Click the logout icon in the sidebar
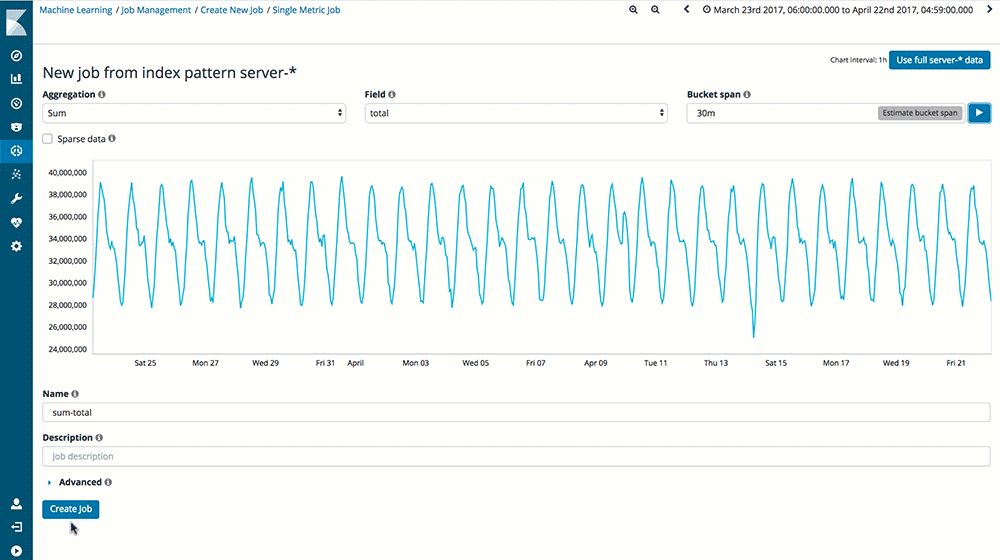 (x=16, y=527)
